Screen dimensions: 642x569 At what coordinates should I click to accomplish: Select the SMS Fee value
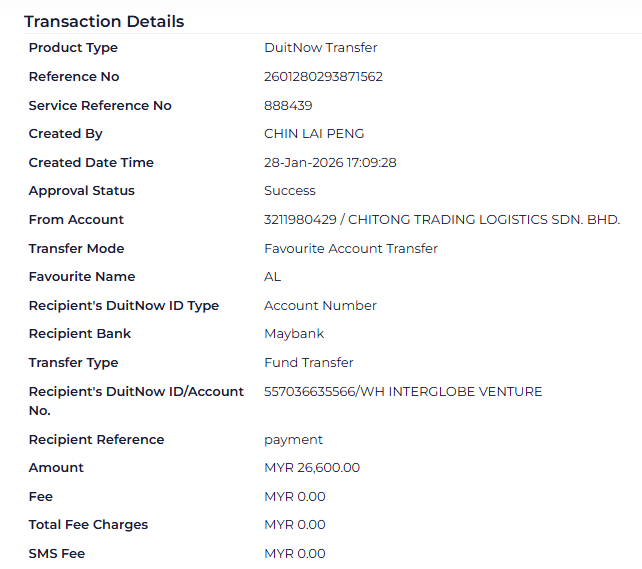pyautogui.click(x=294, y=554)
